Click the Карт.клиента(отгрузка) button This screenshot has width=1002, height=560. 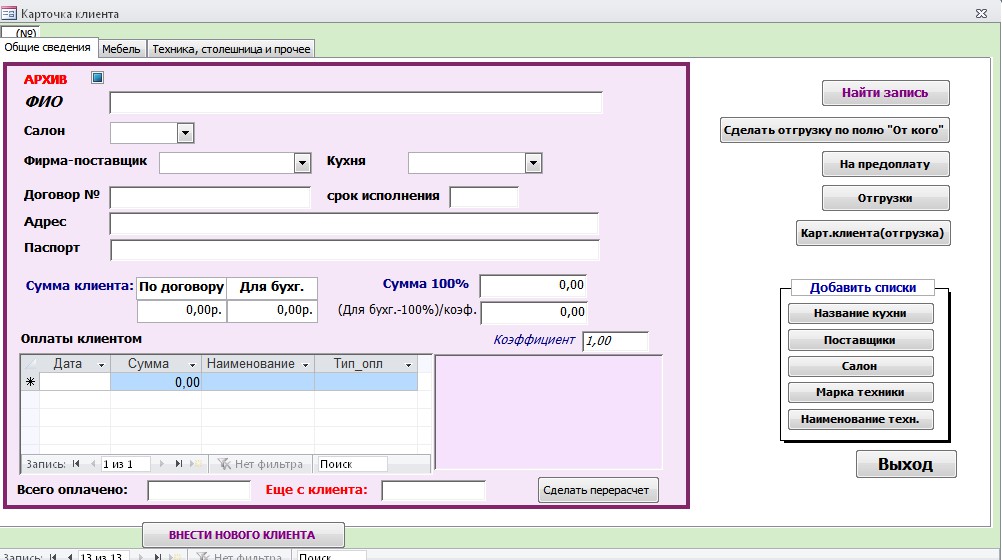872,233
